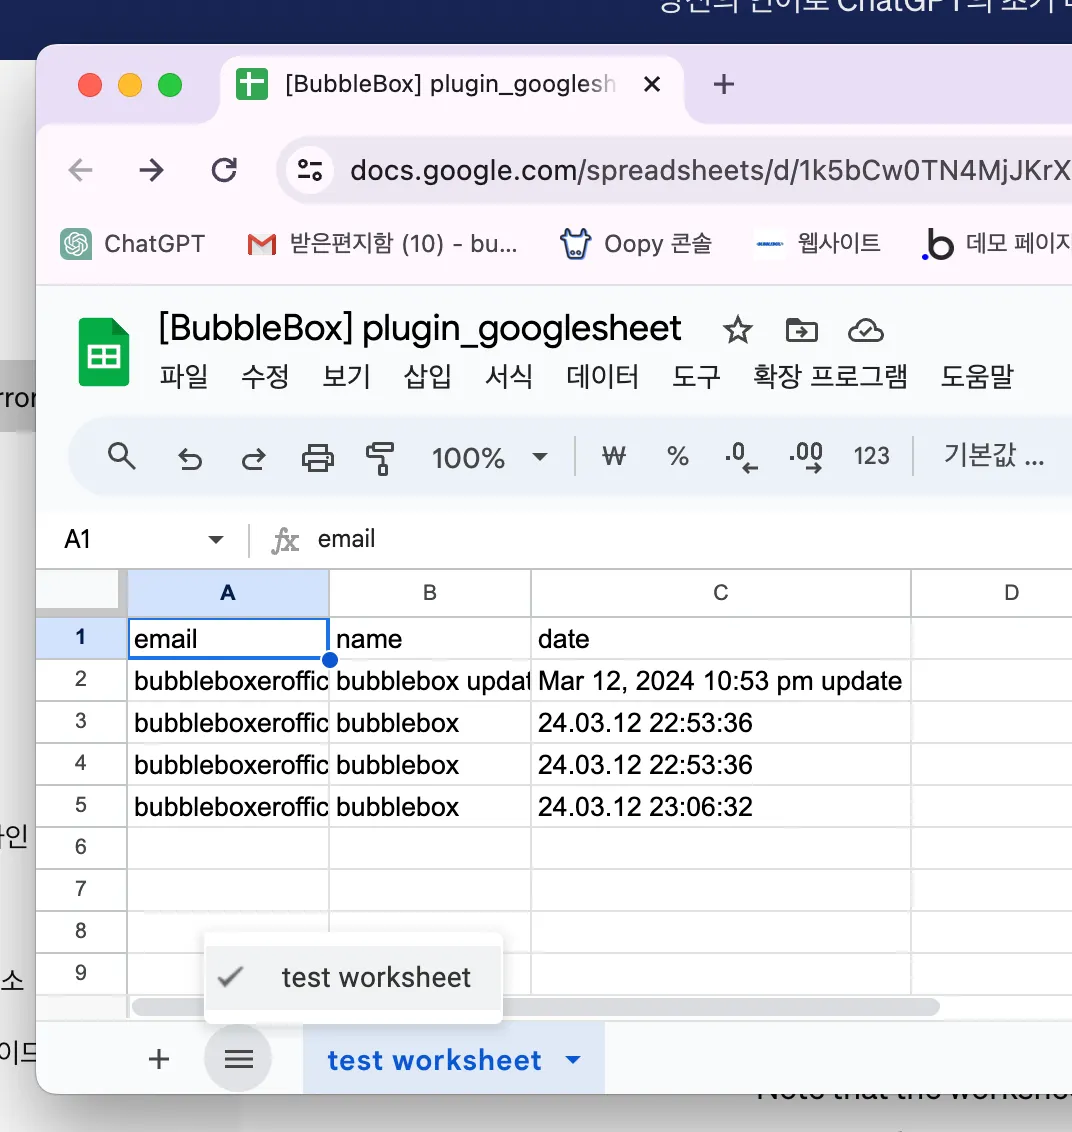Open the test worksheet tab options arrow
The width and height of the screenshot is (1072, 1132).
(573, 1060)
